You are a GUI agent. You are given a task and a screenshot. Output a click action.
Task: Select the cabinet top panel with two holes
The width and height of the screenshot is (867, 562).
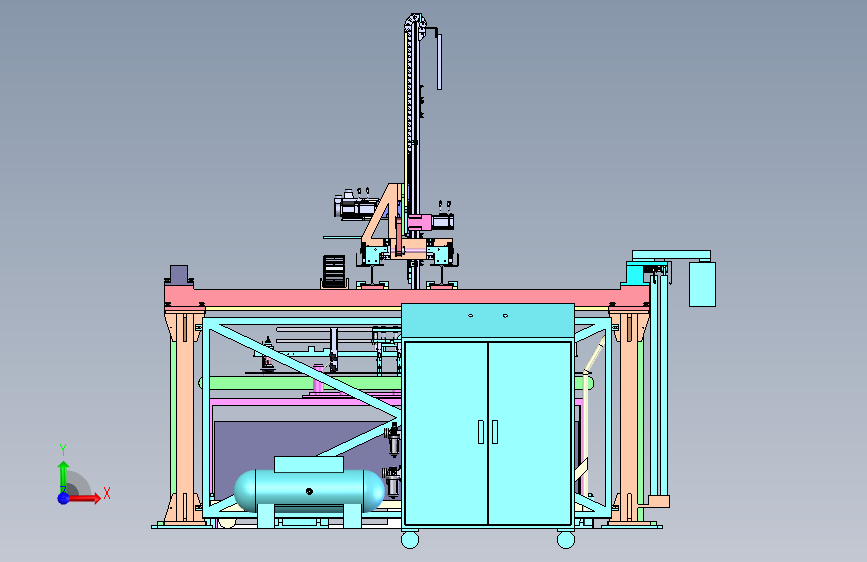(x=488, y=321)
